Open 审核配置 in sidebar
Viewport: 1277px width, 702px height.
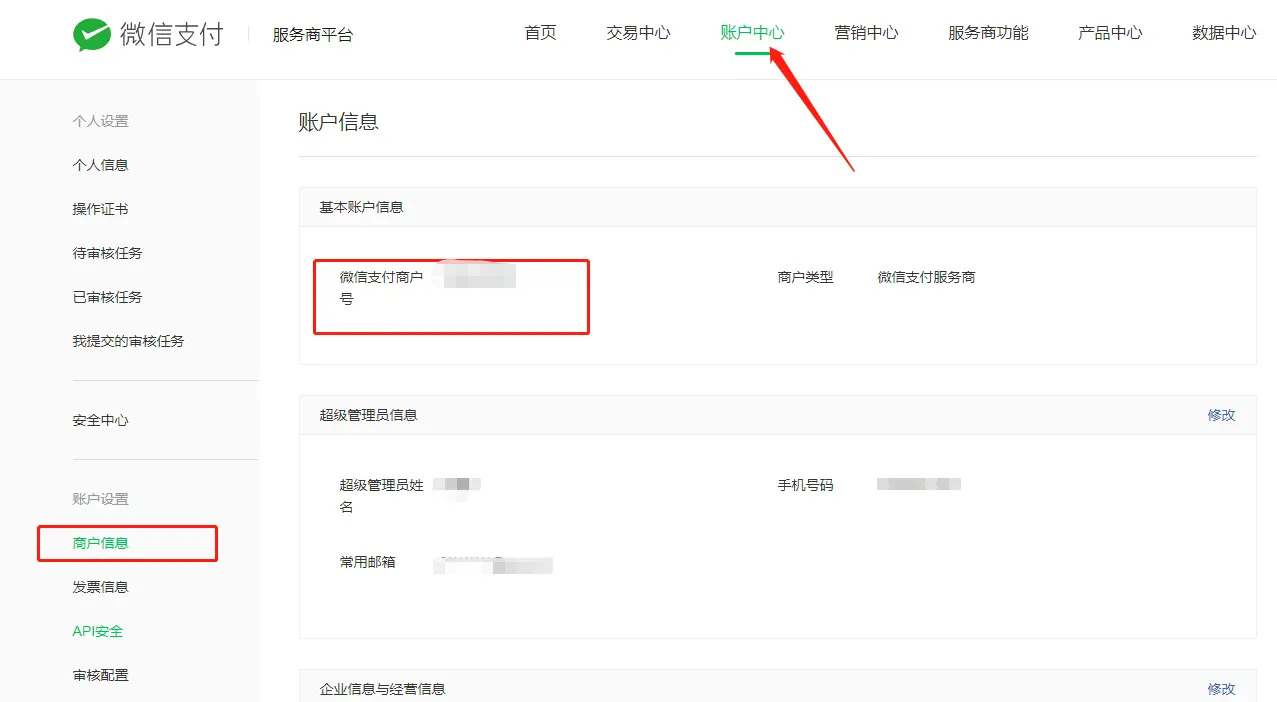100,675
